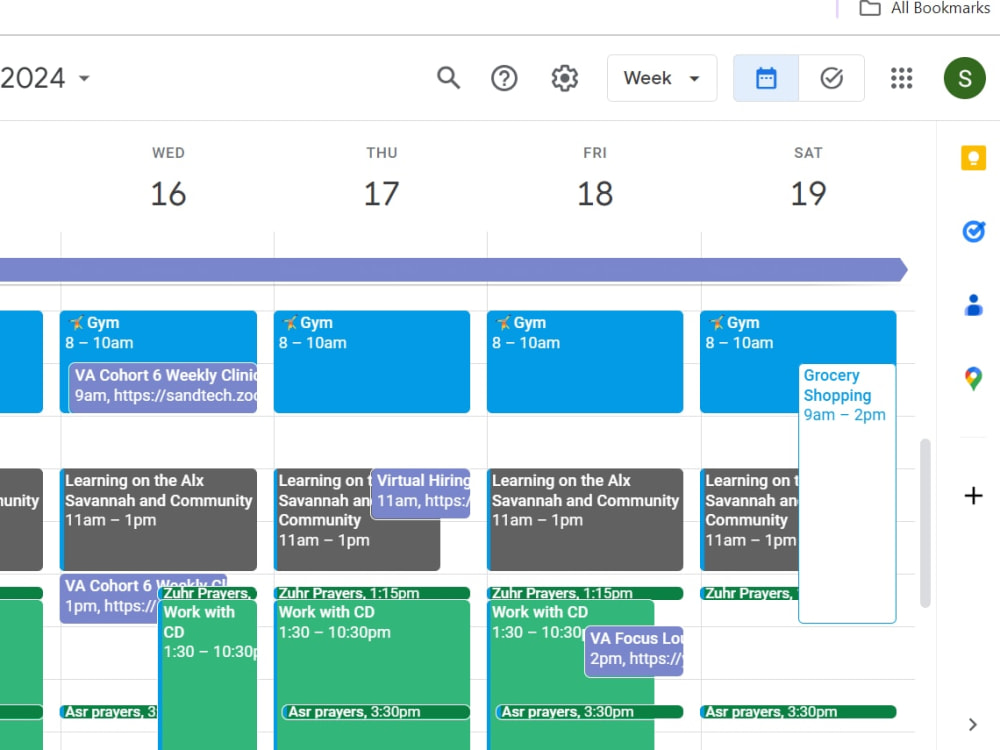Open the All Bookmarks folder
The image size is (1000, 750).
click(925, 8)
